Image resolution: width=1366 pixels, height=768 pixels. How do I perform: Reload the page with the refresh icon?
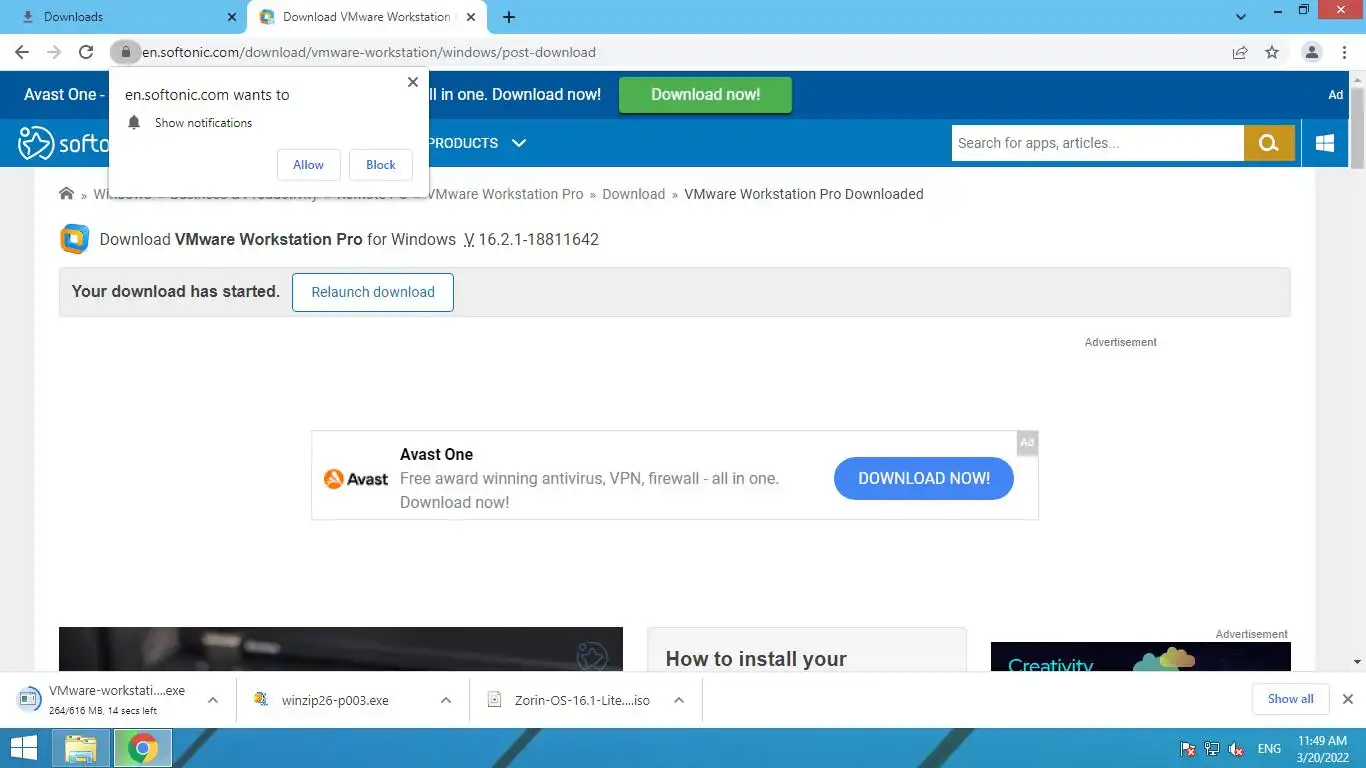86,52
